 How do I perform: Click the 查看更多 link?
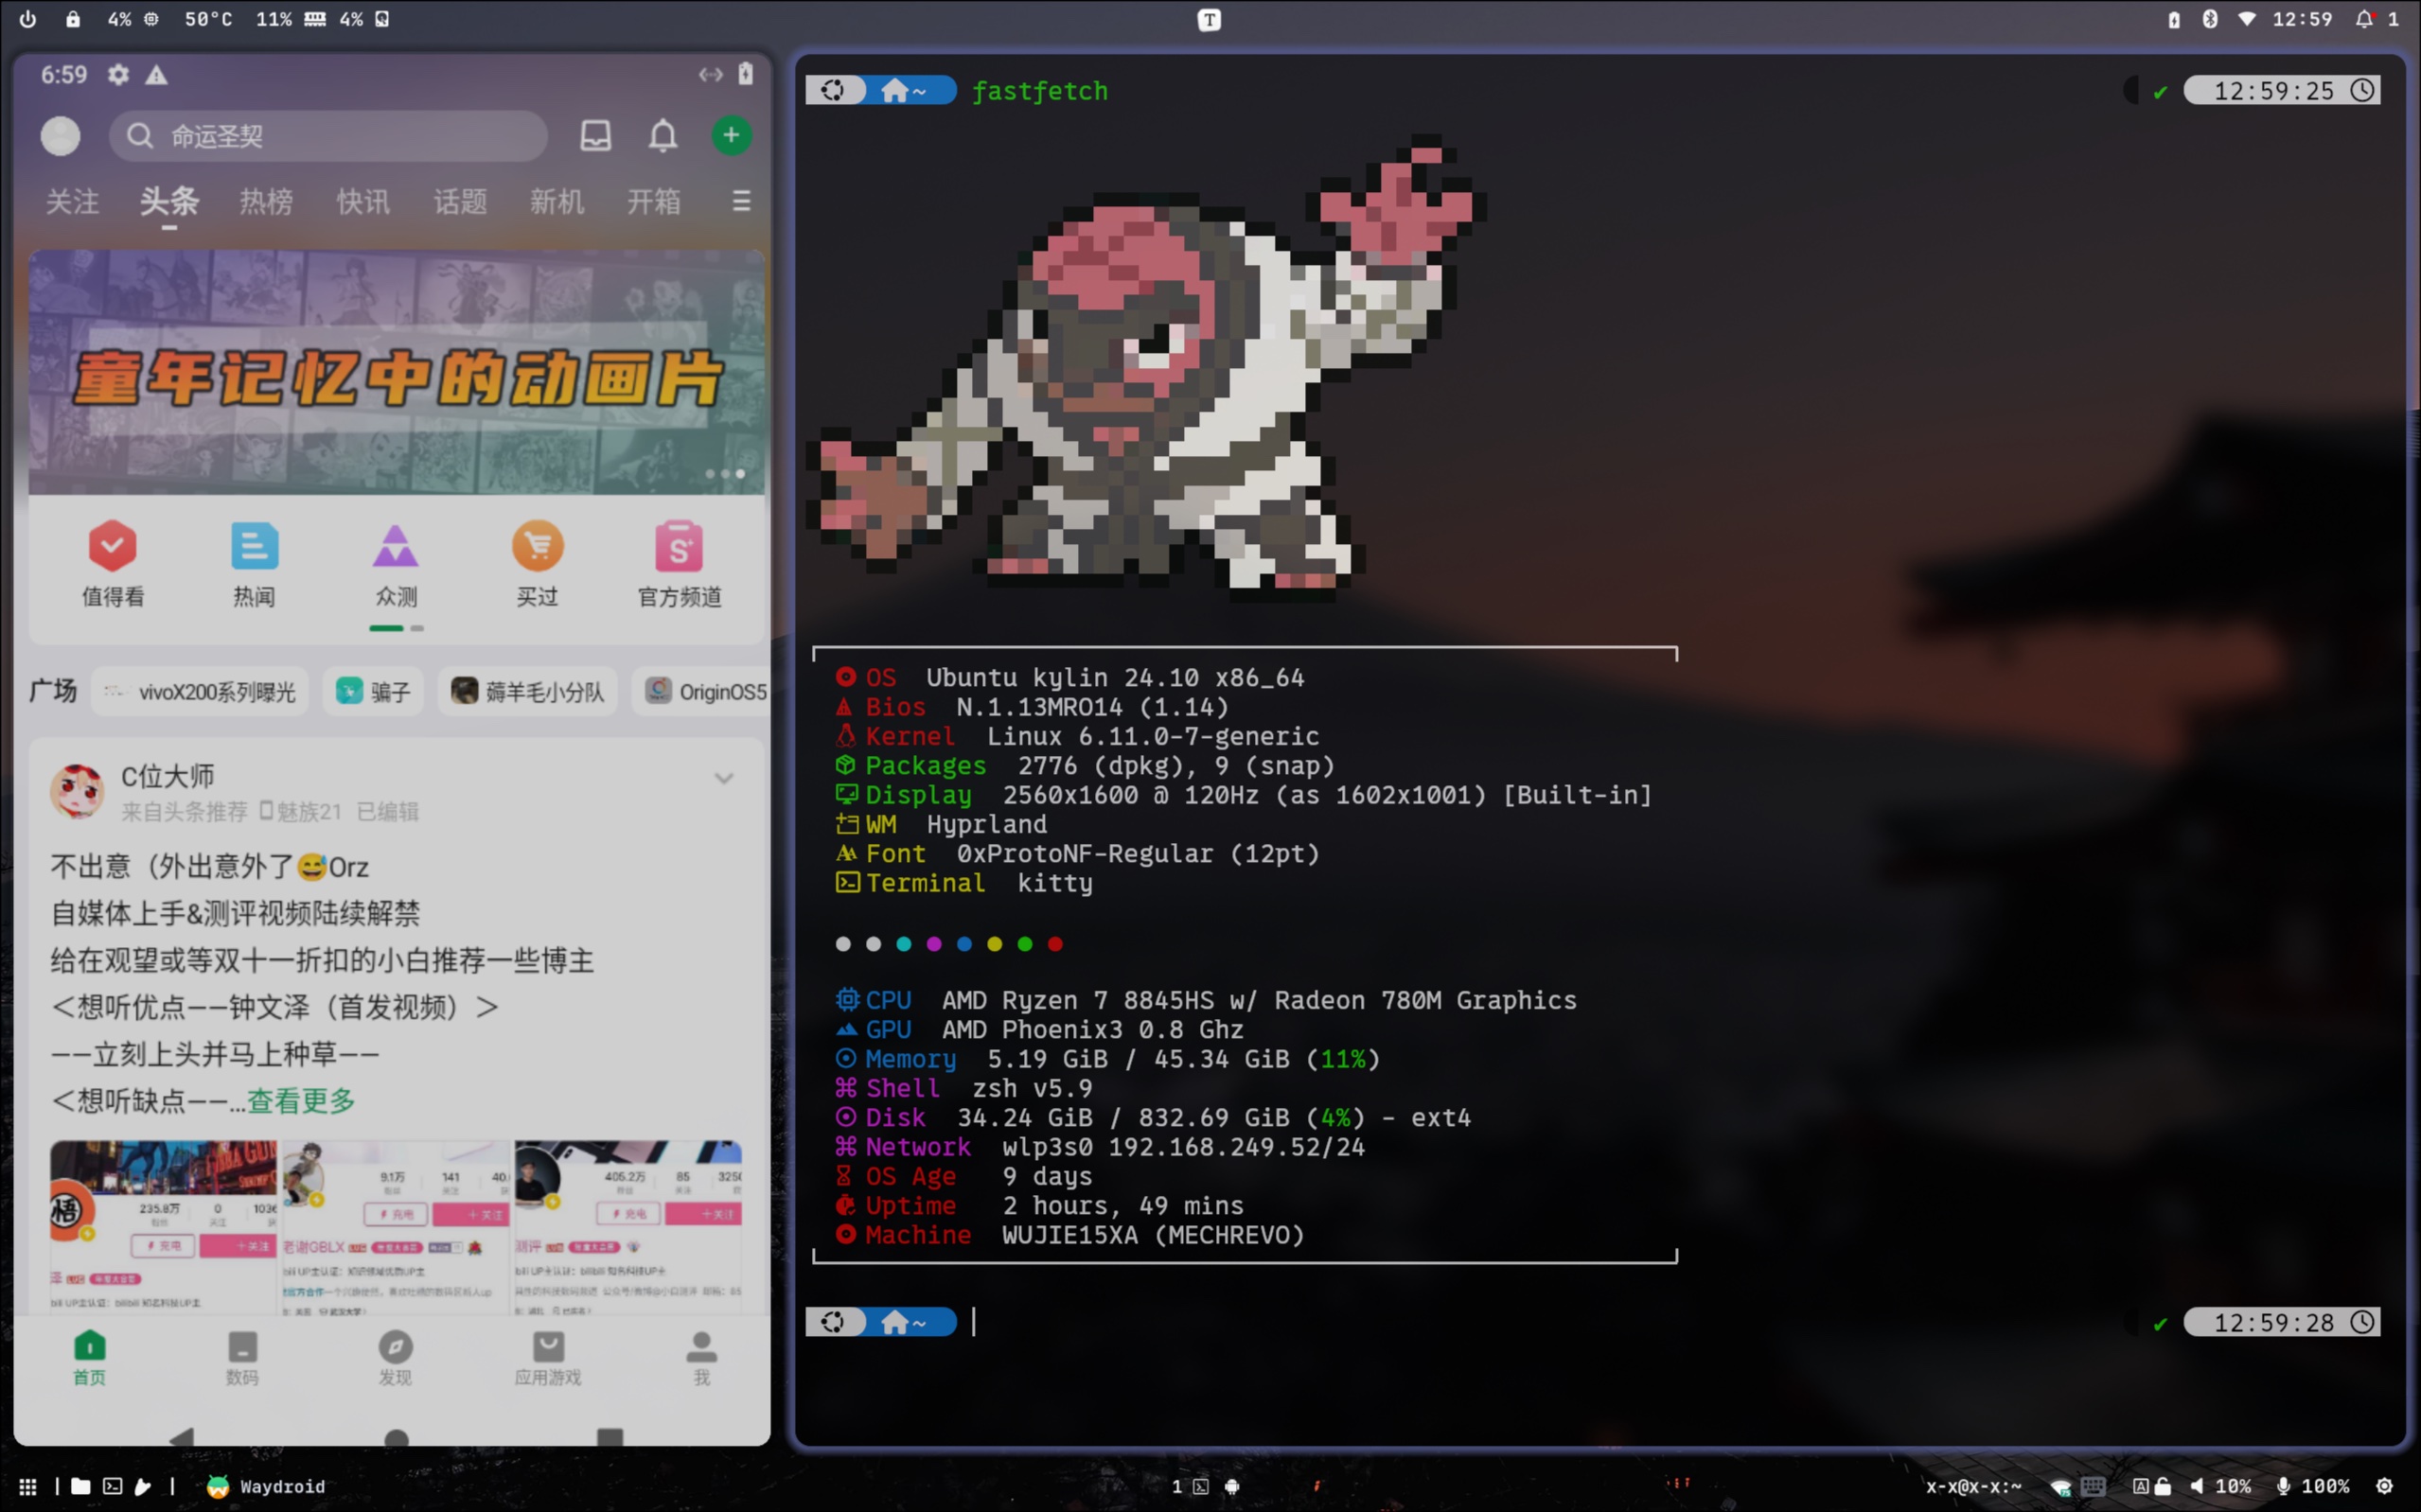(x=301, y=1101)
